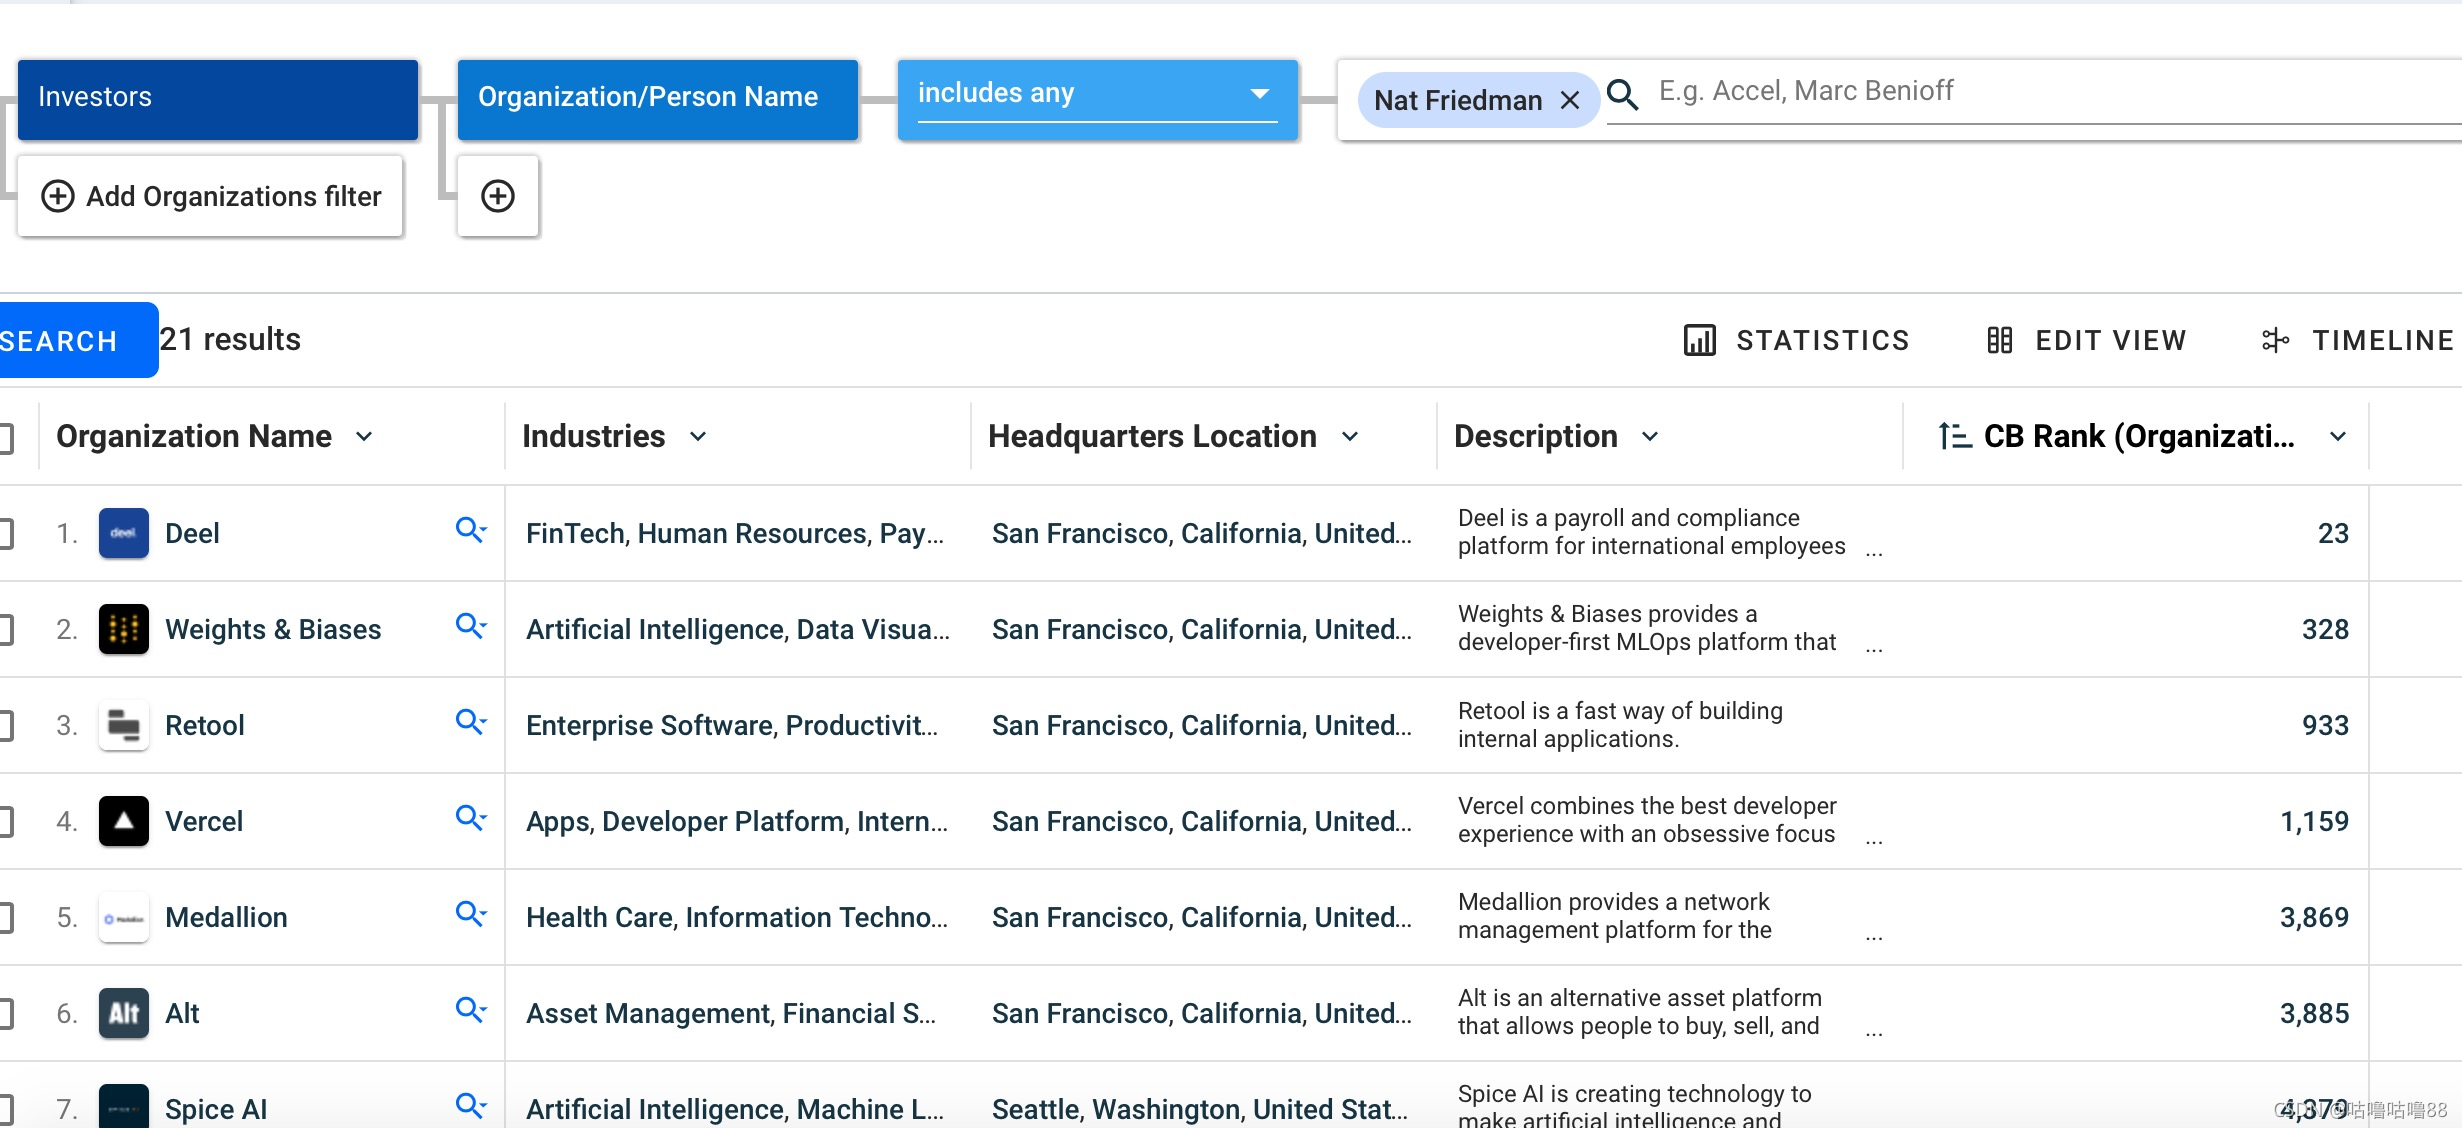Click the Edit View columns icon
The width and height of the screenshot is (2462, 1128).
(x=1999, y=340)
